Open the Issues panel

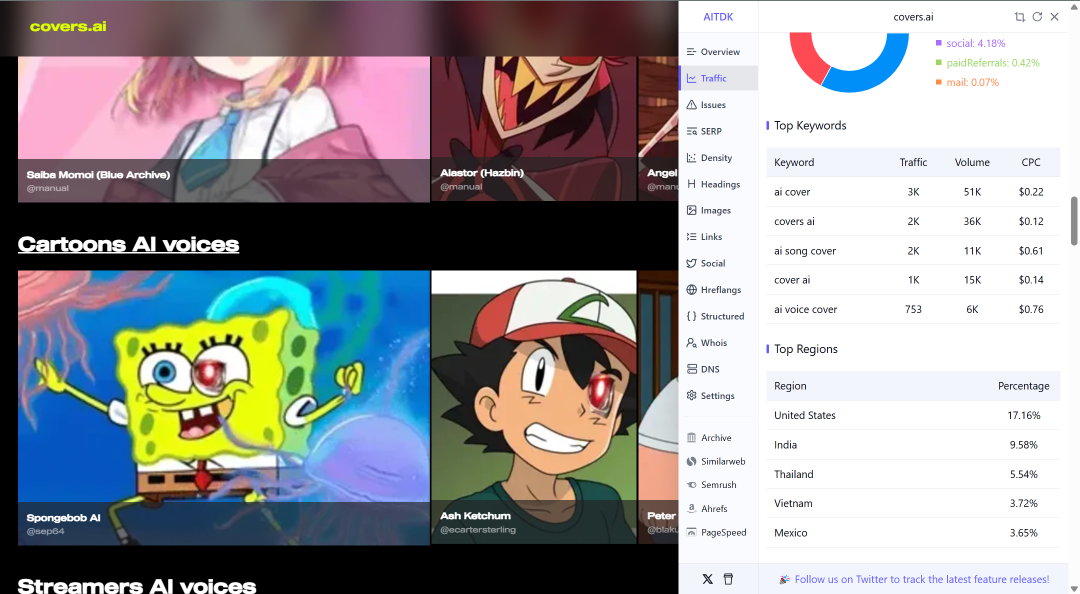click(x=718, y=105)
